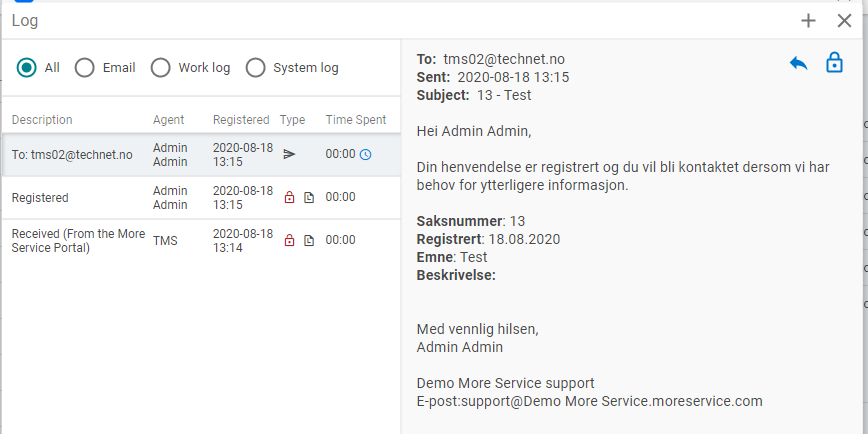The height and width of the screenshot is (434, 868).
Task: Click the blue padlock icon in email header
Action: click(834, 63)
